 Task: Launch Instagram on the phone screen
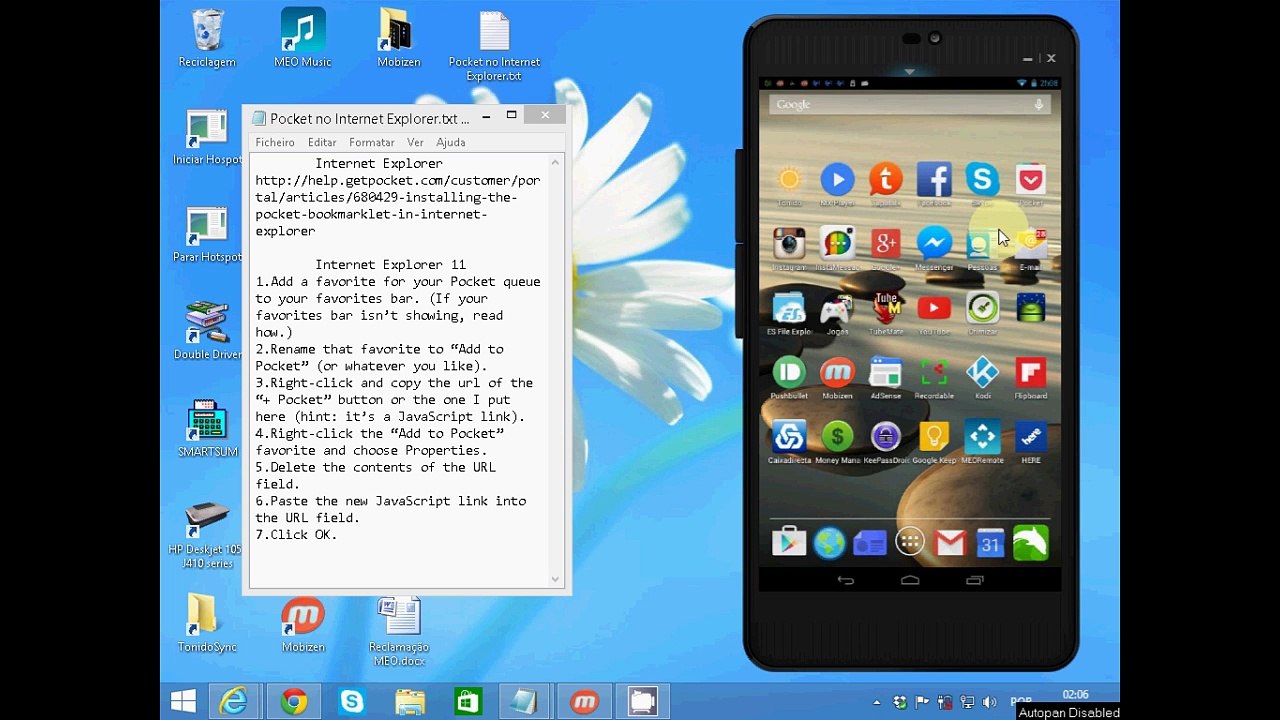coord(789,243)
